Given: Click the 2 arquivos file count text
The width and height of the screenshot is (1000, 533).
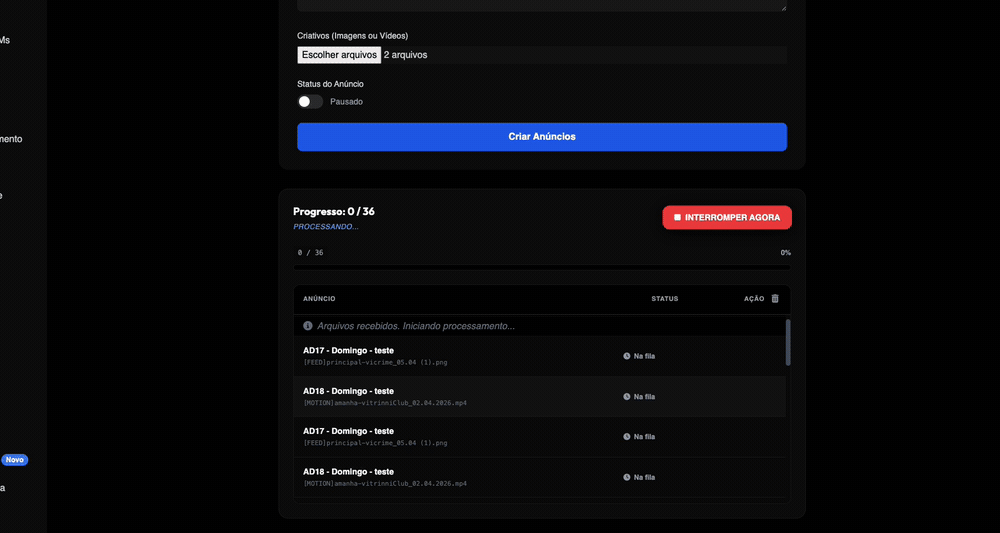Looking at the screenshot, I should pos(406,55).
